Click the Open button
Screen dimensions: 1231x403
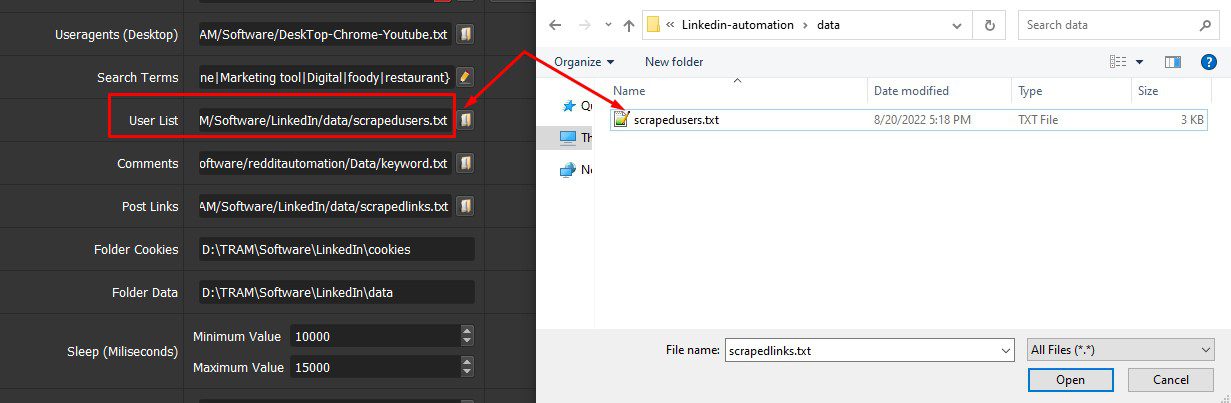pyautogui.click(x=1070, y=380)
